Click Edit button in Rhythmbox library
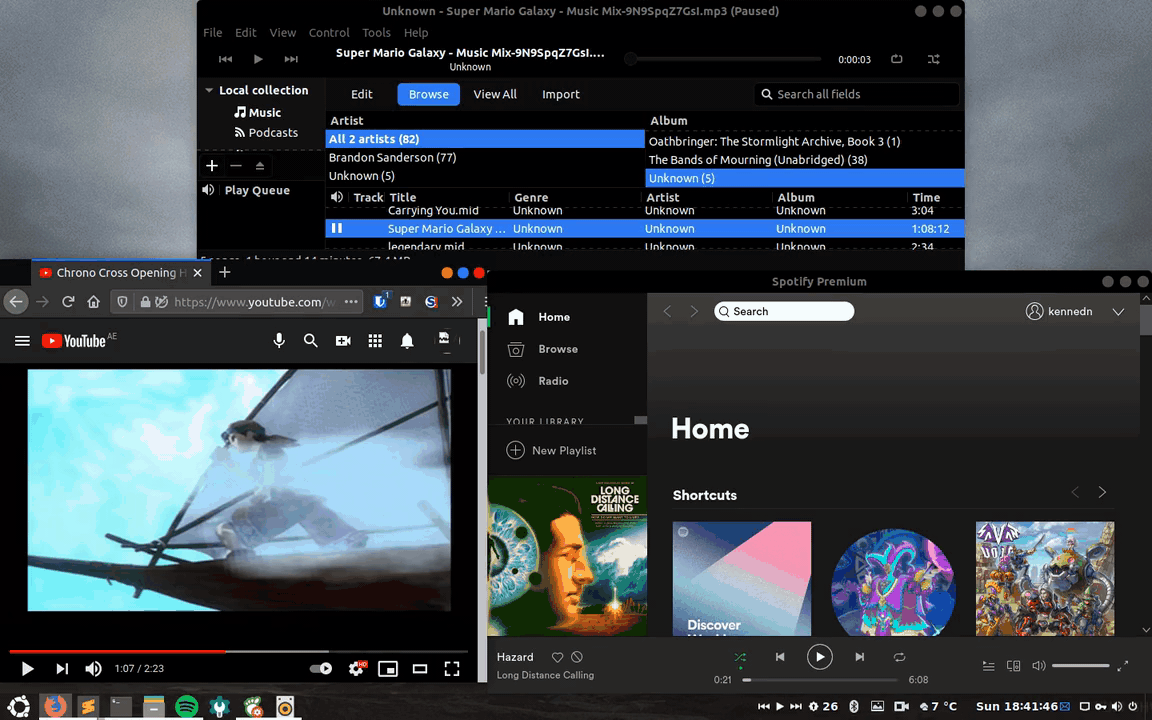The image size is (1152, 720). [361, 94]
